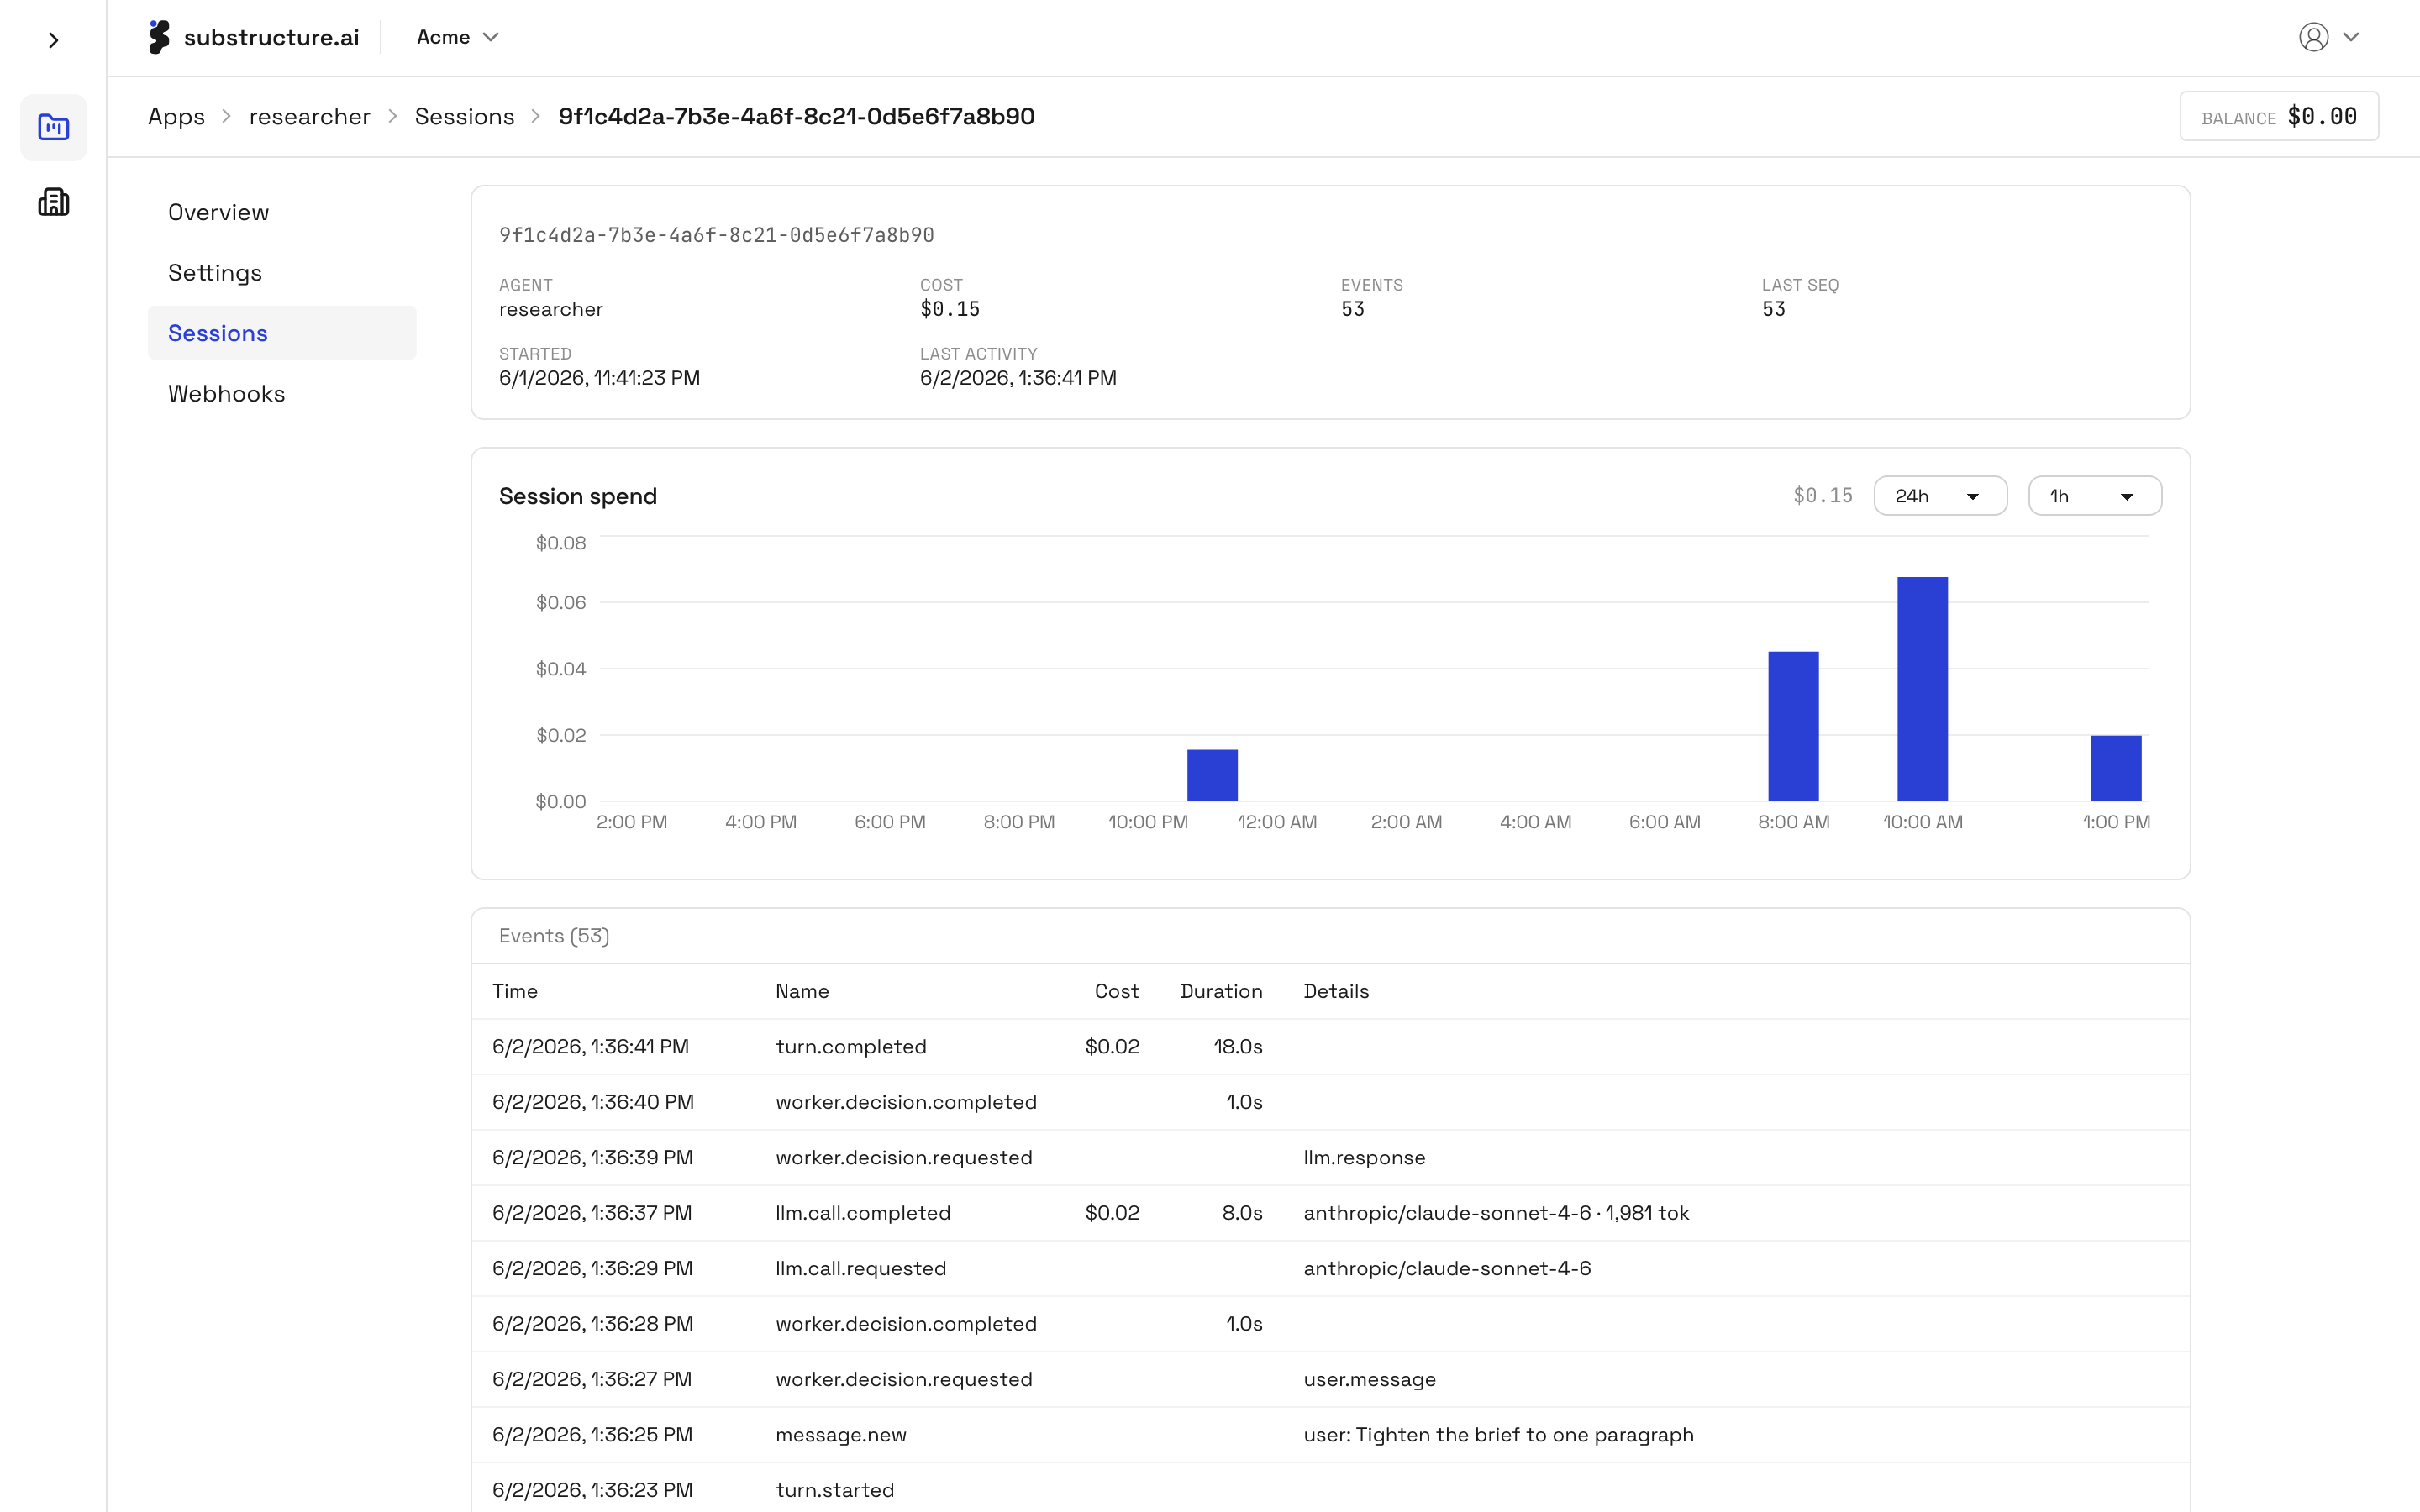Viewport: 2420px width, 1512px height.
Task: Click the Name column header
Action: pyautogui.click(x=802, y=991)
